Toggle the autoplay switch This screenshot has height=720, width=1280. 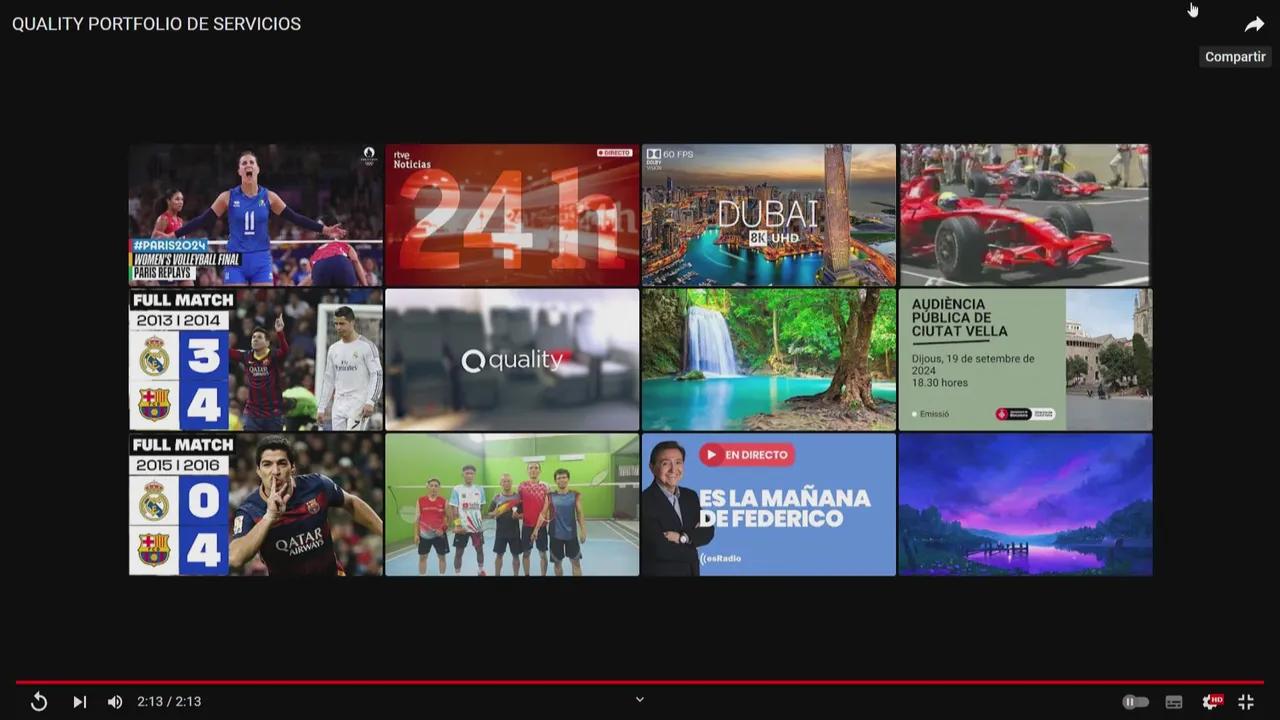(x=1135, y=702)
